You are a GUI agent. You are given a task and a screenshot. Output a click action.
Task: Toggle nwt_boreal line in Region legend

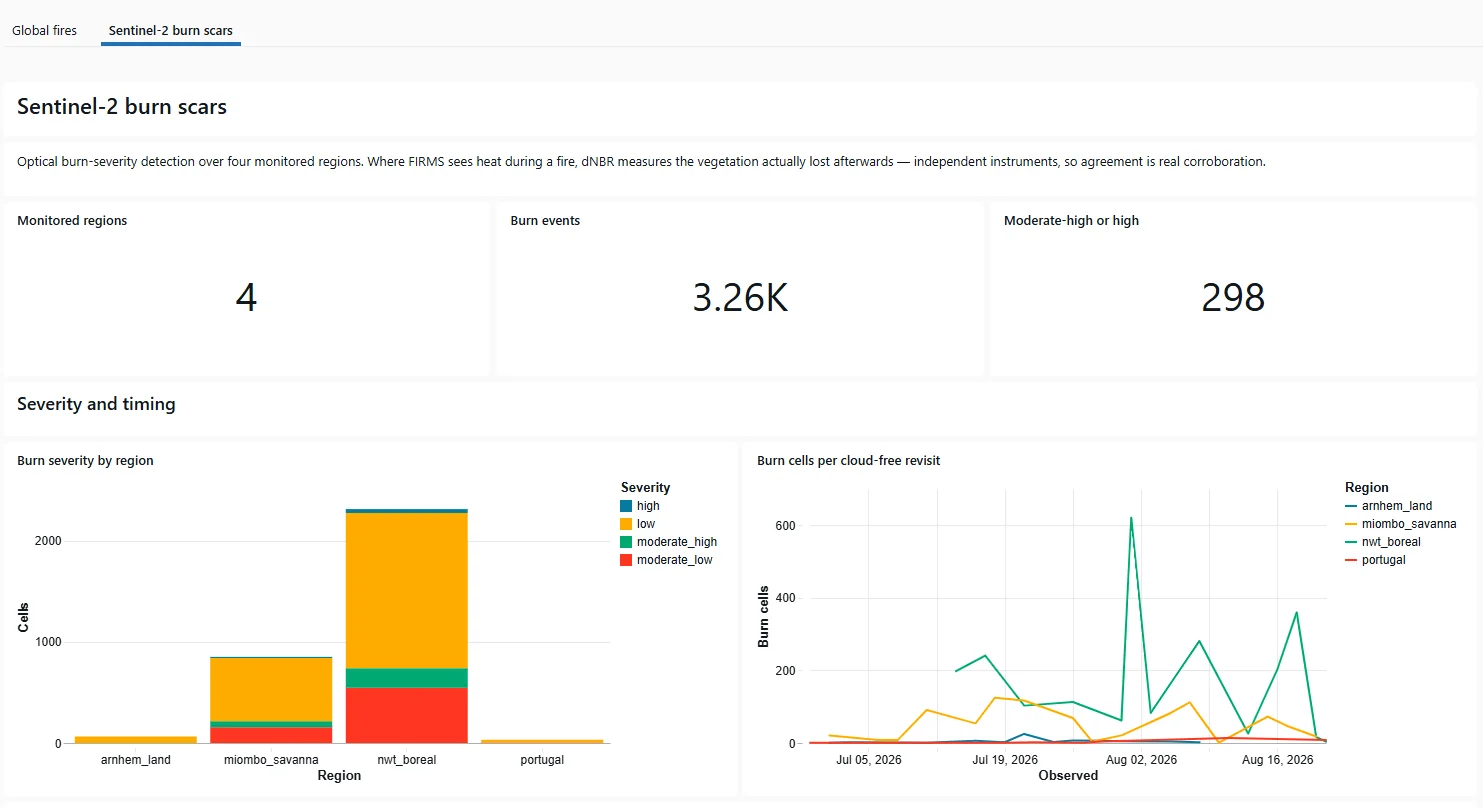click(x=1383, y=542)
